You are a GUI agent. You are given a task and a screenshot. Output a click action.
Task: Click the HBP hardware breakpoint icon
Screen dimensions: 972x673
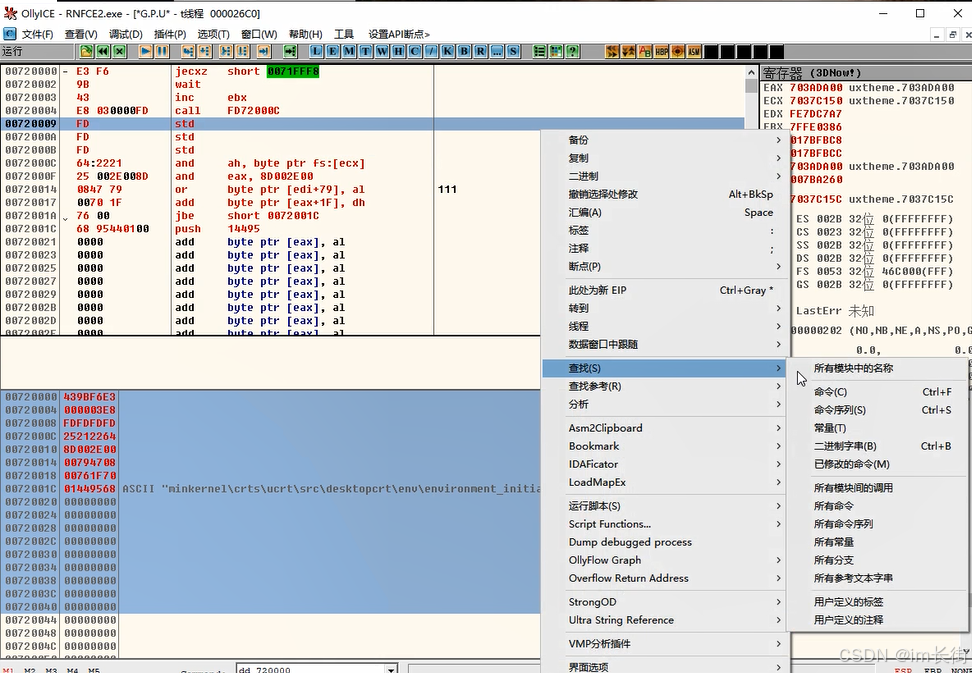coord(661,51)
